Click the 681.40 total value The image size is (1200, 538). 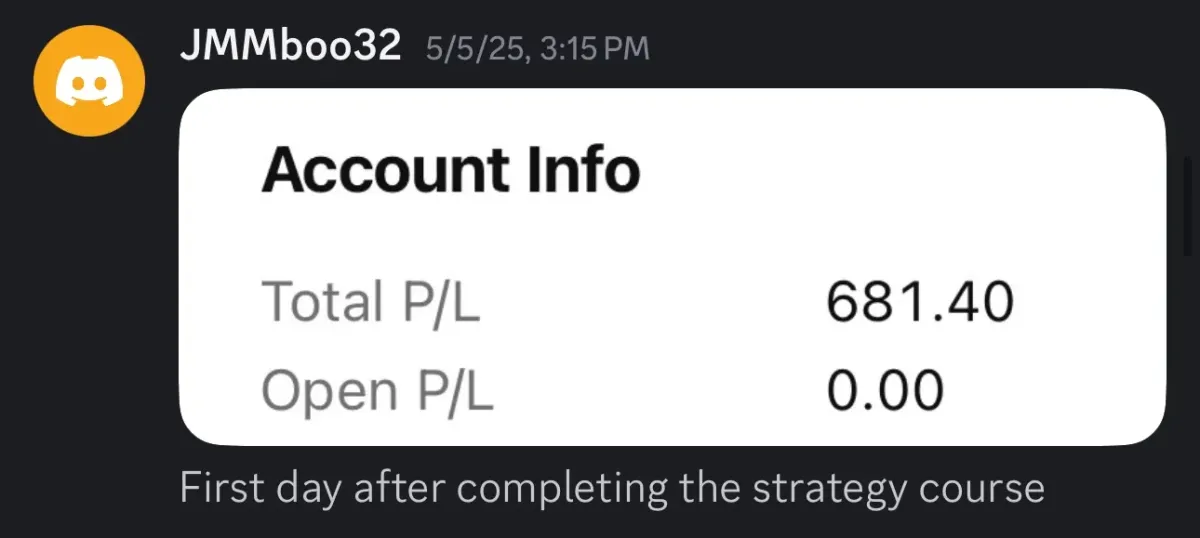click(920, 302)
